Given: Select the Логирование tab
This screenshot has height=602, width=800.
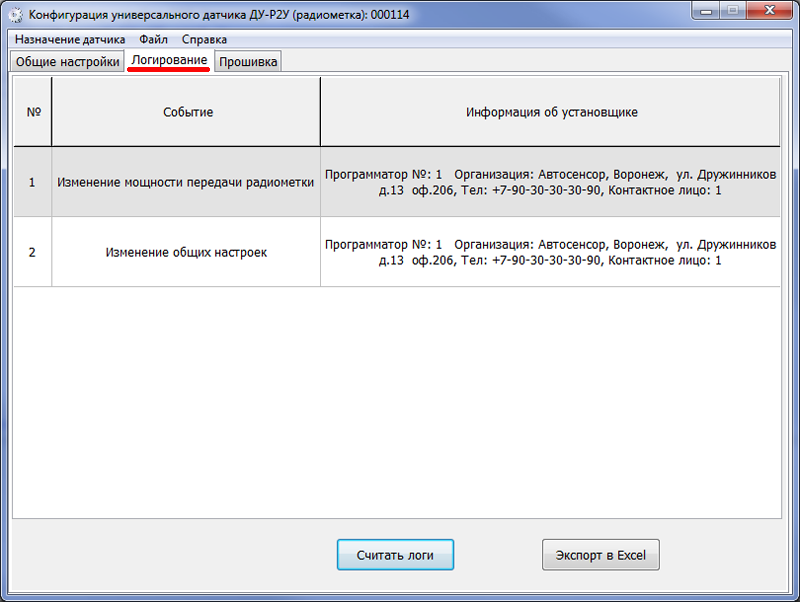Looking at the screenshot, I should coord(169,60).
